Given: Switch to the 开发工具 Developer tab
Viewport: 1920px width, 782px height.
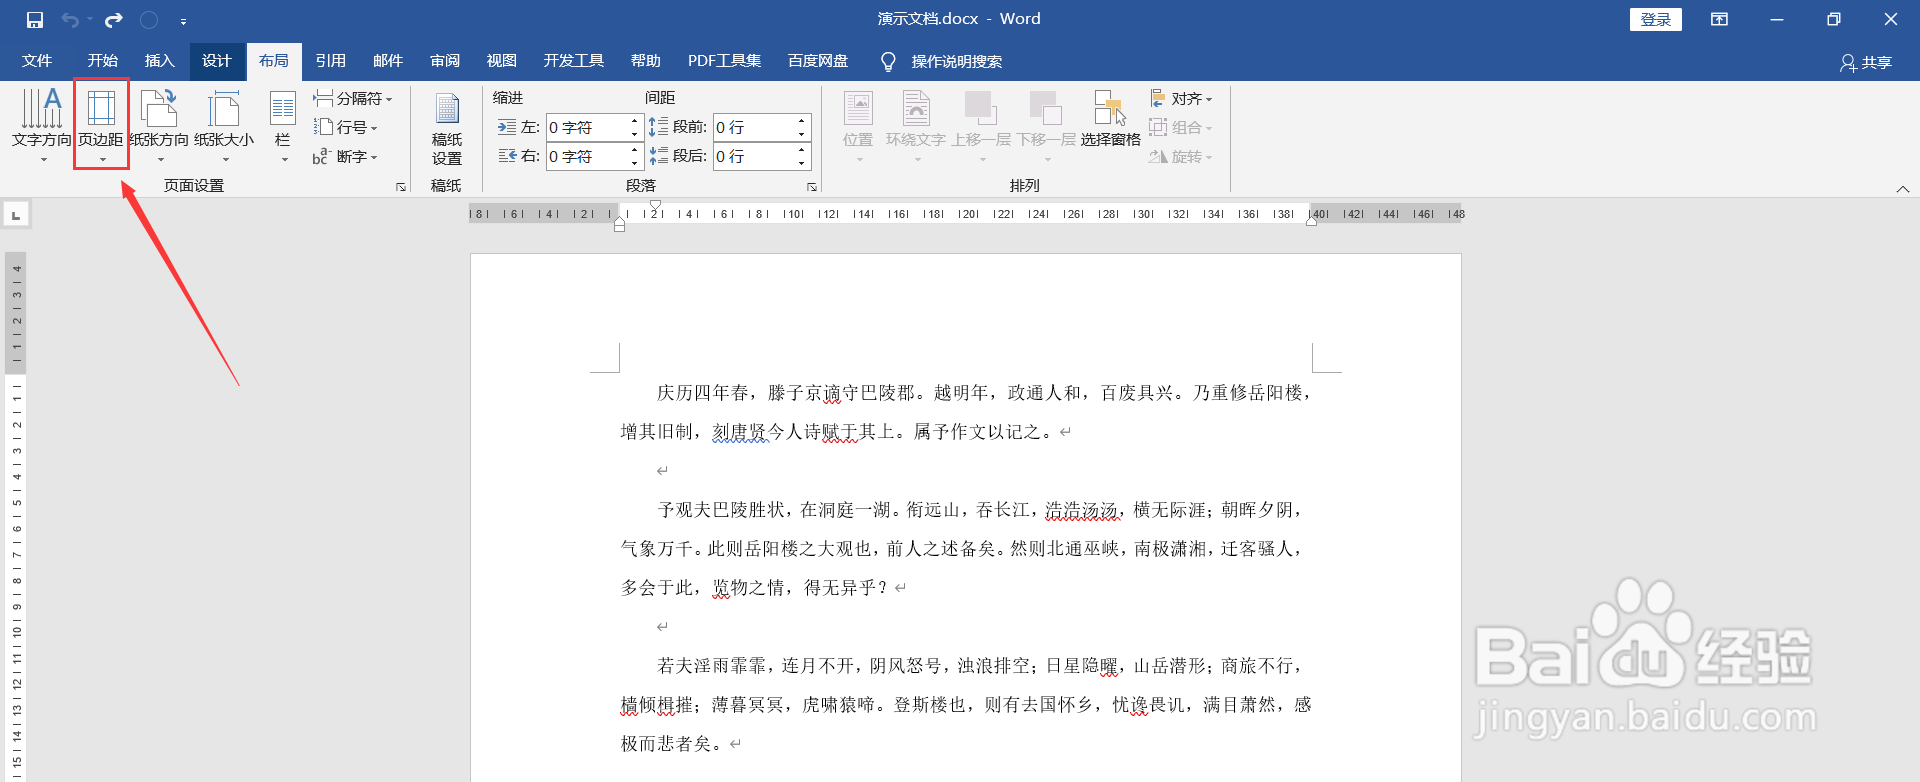Looking at the screenshot, I should click(574, 61).
